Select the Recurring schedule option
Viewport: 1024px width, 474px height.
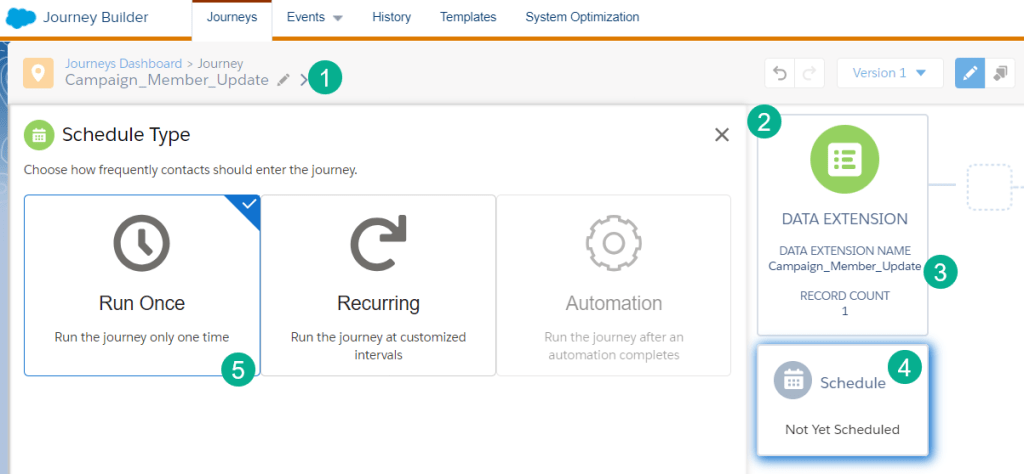(x=378, y=285)
